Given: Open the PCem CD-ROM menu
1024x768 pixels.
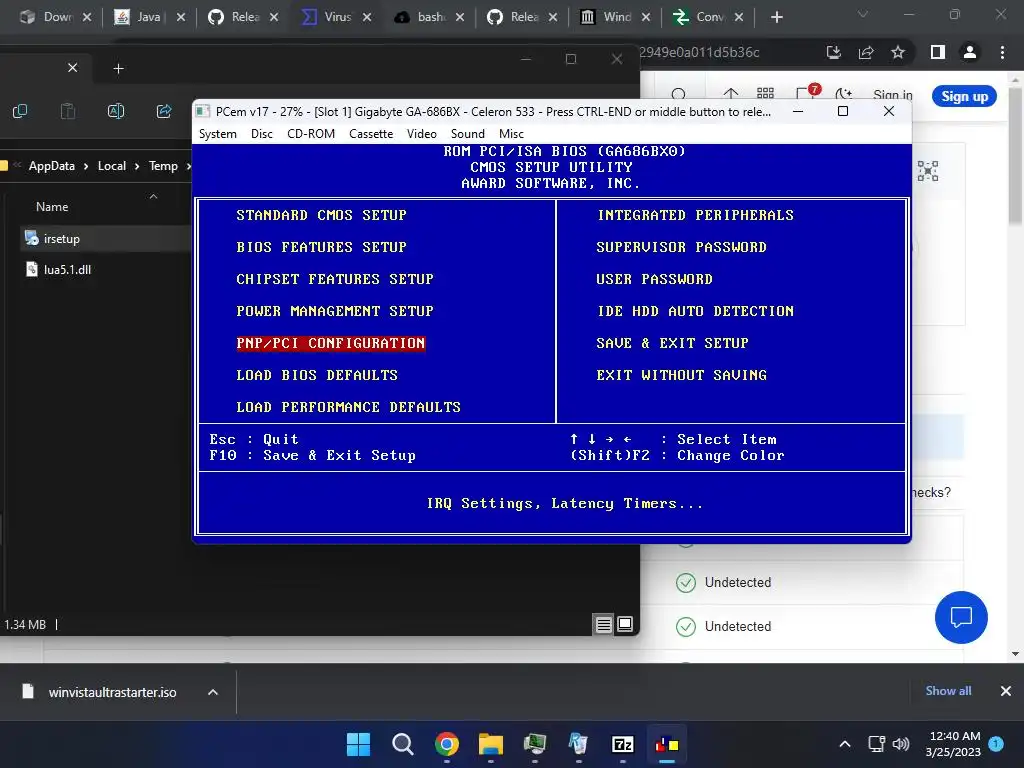Looking at the screenshot, I should (x=311, y=134).
